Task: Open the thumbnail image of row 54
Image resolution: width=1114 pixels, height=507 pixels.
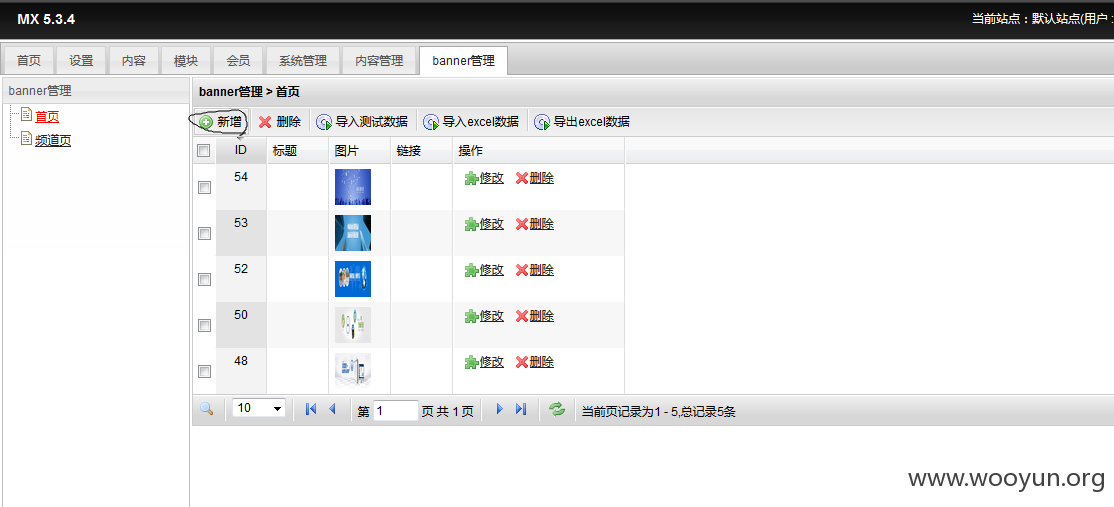Action: pos(353,187)
